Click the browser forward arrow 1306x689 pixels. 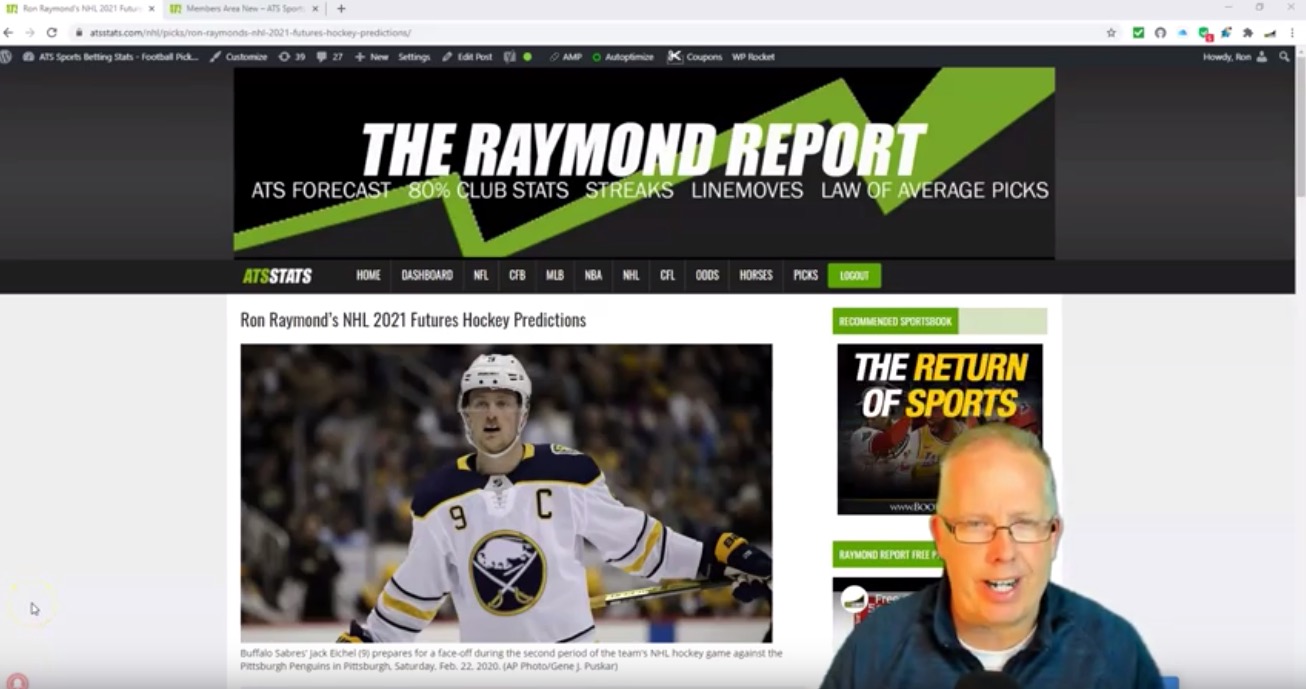[x=30, y=32]
